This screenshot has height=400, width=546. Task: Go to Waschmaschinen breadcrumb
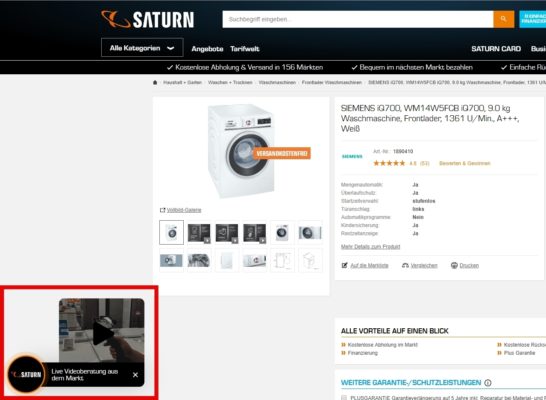(x=277, y=83)
